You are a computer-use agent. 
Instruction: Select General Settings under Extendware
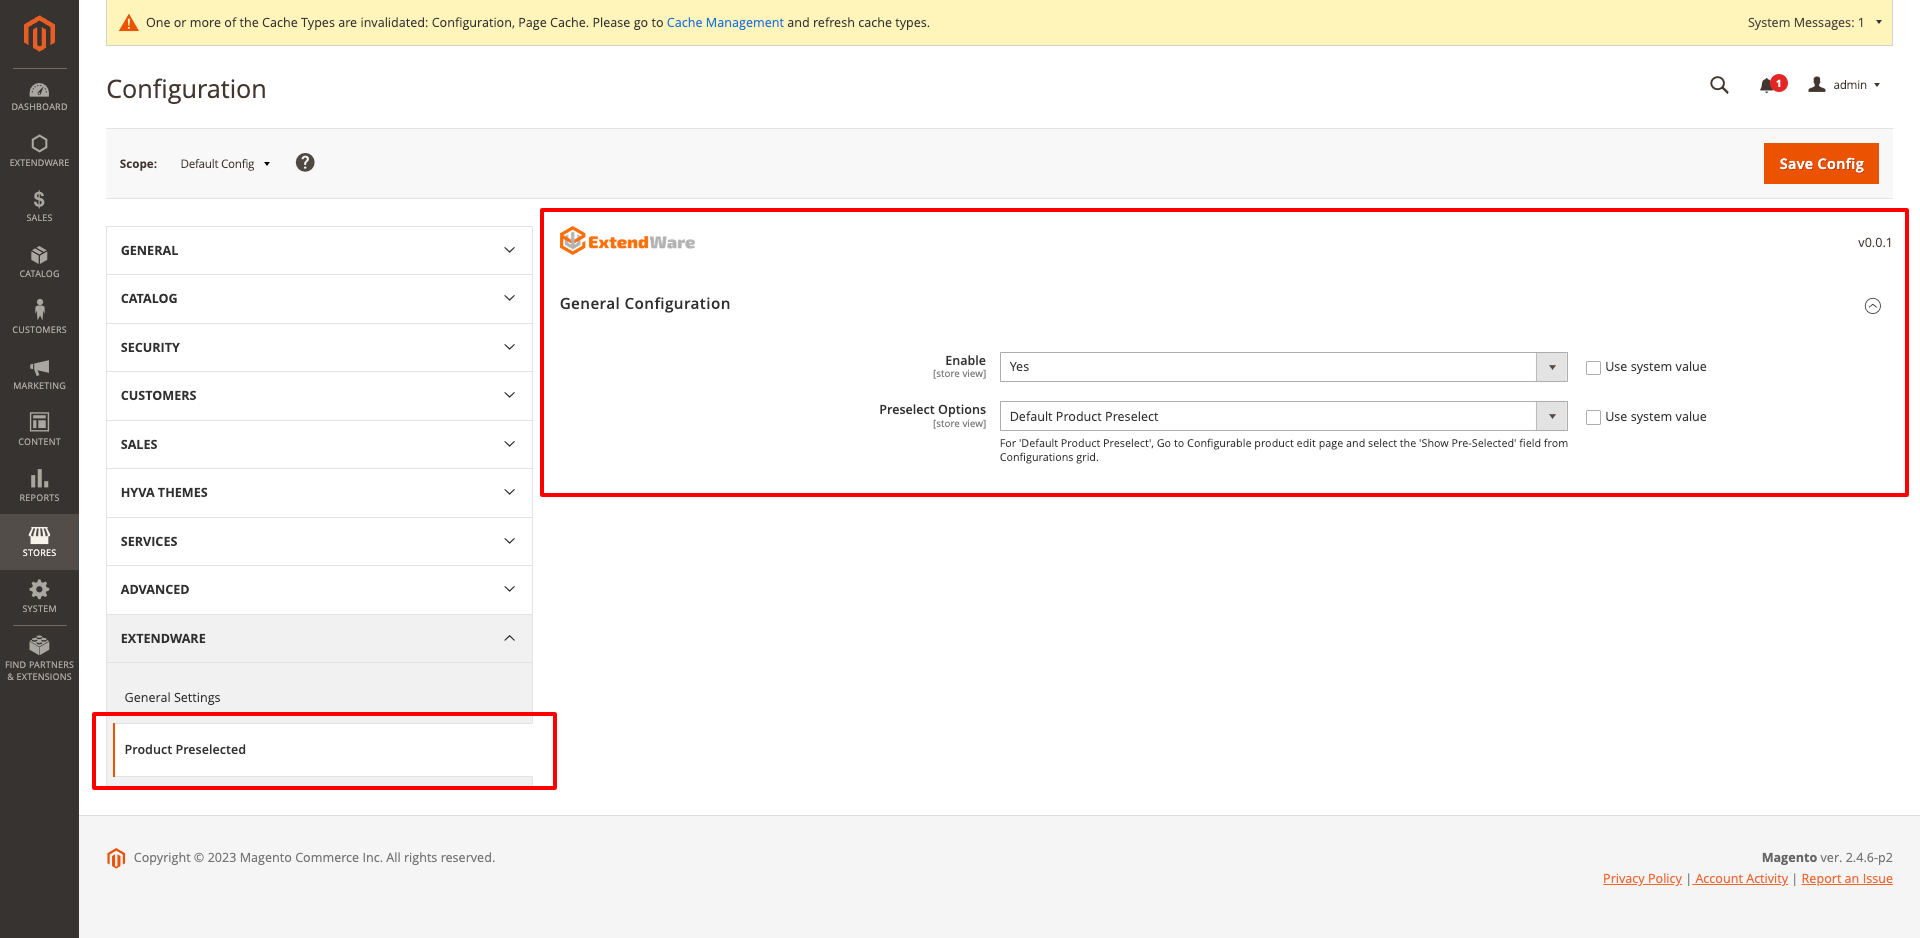pyautogui.click(x=172, y=698)
